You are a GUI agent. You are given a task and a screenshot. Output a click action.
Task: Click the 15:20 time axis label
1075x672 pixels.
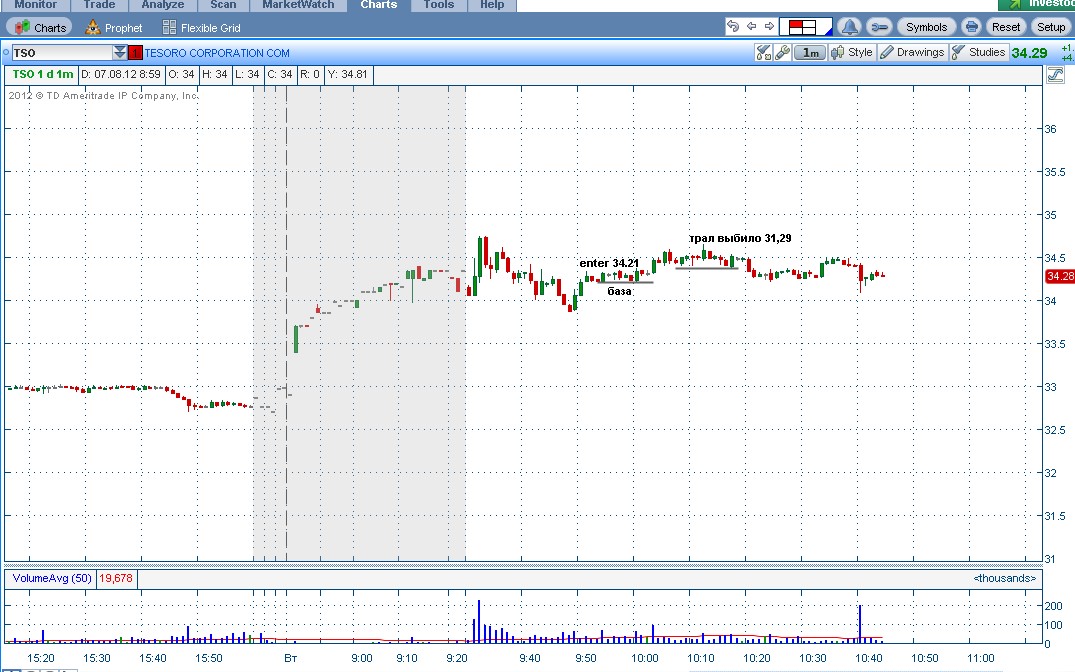pos(40,658)
